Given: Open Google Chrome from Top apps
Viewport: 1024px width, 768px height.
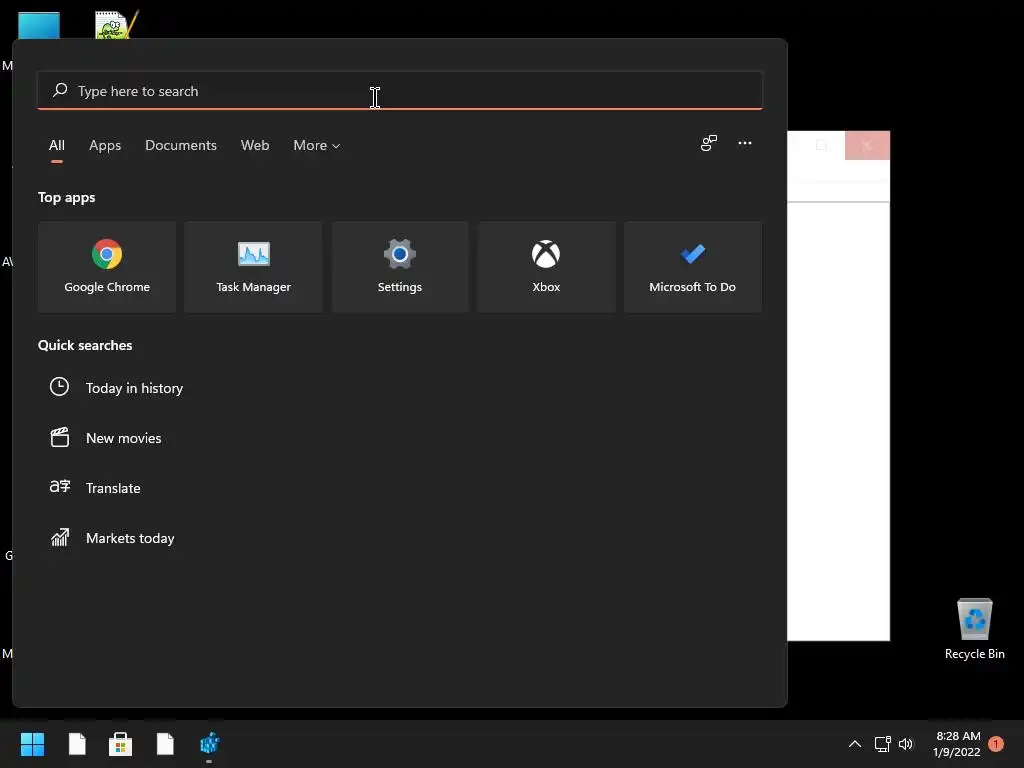Looking at the screenshot, I should click(x=107, y=267).
